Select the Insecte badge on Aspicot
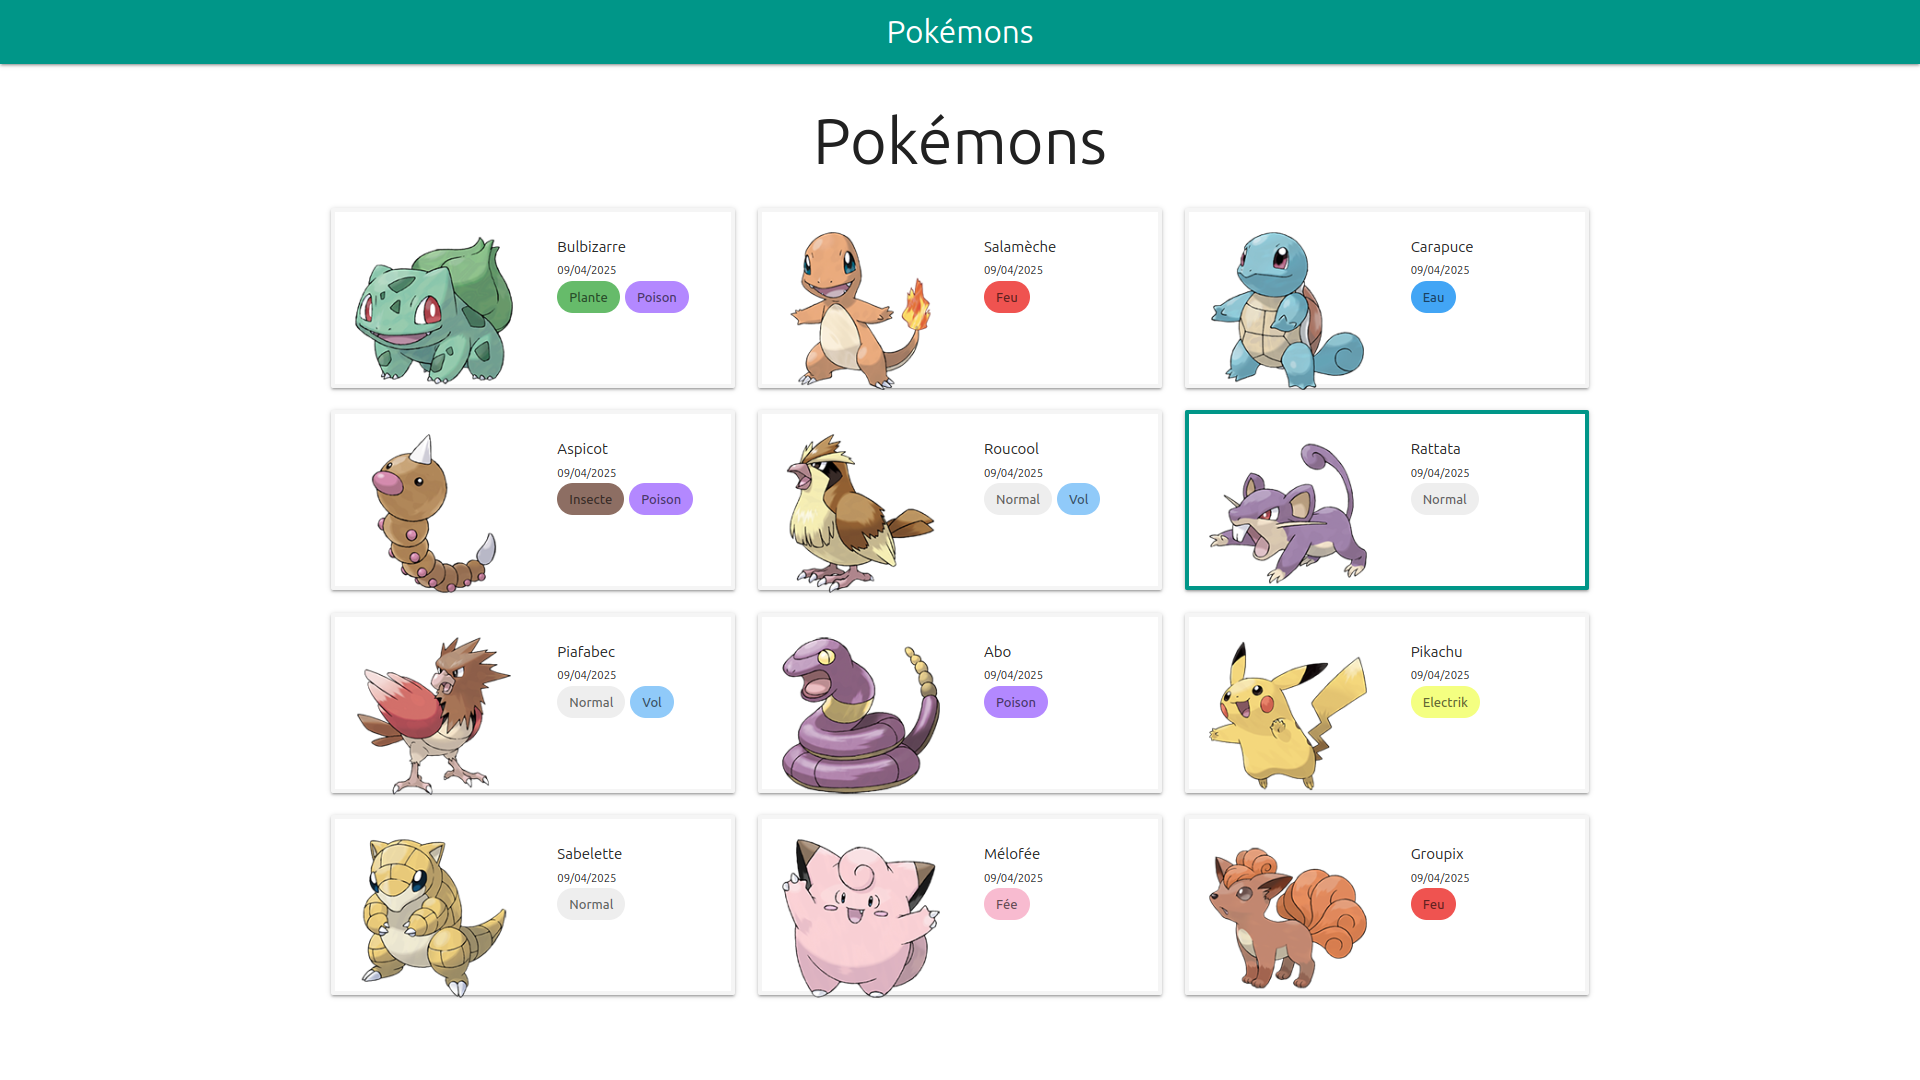 click(590, 499)
